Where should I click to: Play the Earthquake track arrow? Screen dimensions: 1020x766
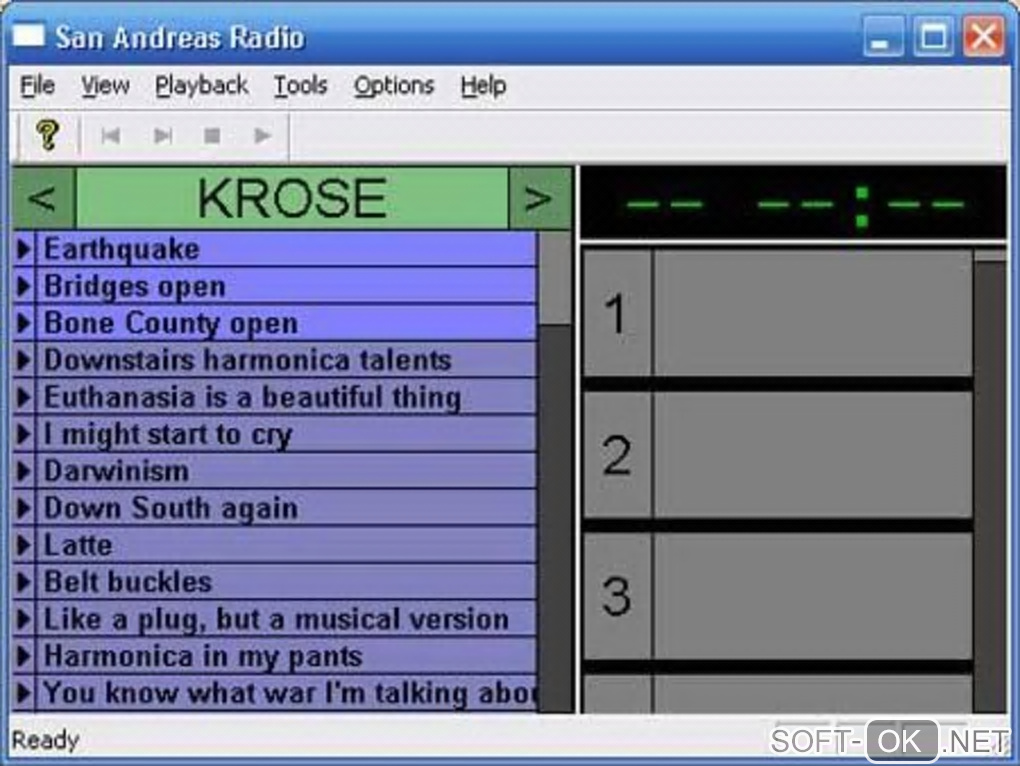click(24, 249)
